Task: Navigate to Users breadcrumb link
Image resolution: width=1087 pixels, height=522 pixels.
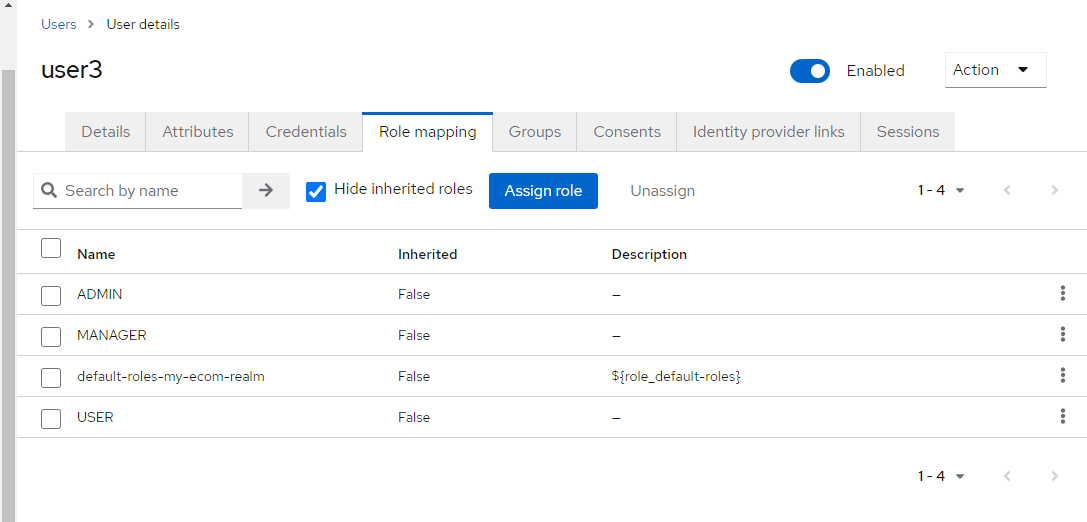Action: [59, 24]
